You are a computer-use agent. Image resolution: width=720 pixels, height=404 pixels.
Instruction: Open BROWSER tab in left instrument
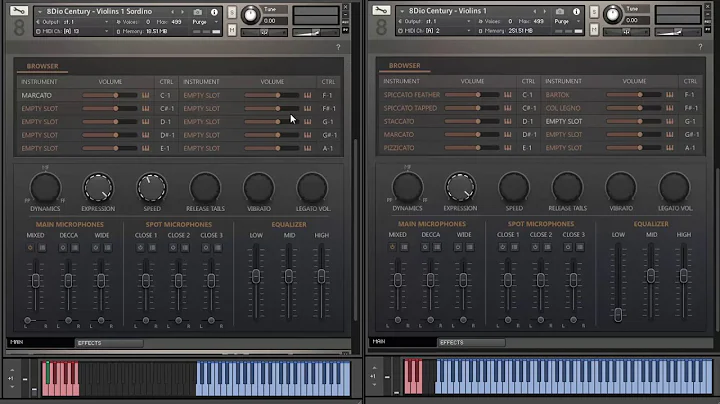(x=42, y=66)
